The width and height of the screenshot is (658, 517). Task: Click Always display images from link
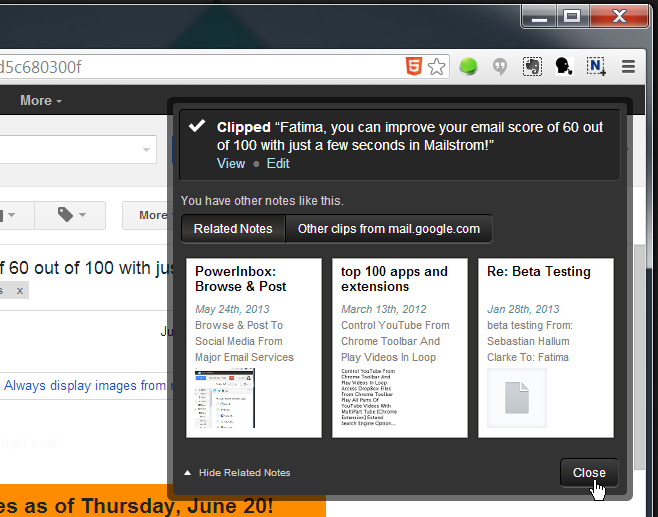[85, 385]
